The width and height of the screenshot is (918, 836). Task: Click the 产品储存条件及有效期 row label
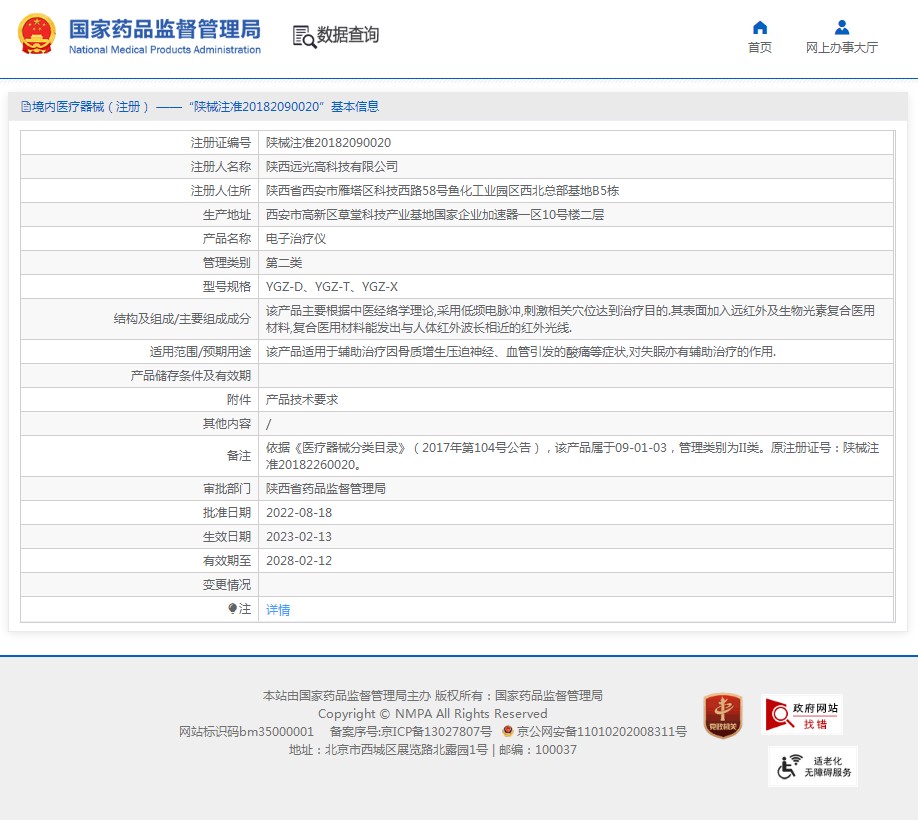pos(191,376)
